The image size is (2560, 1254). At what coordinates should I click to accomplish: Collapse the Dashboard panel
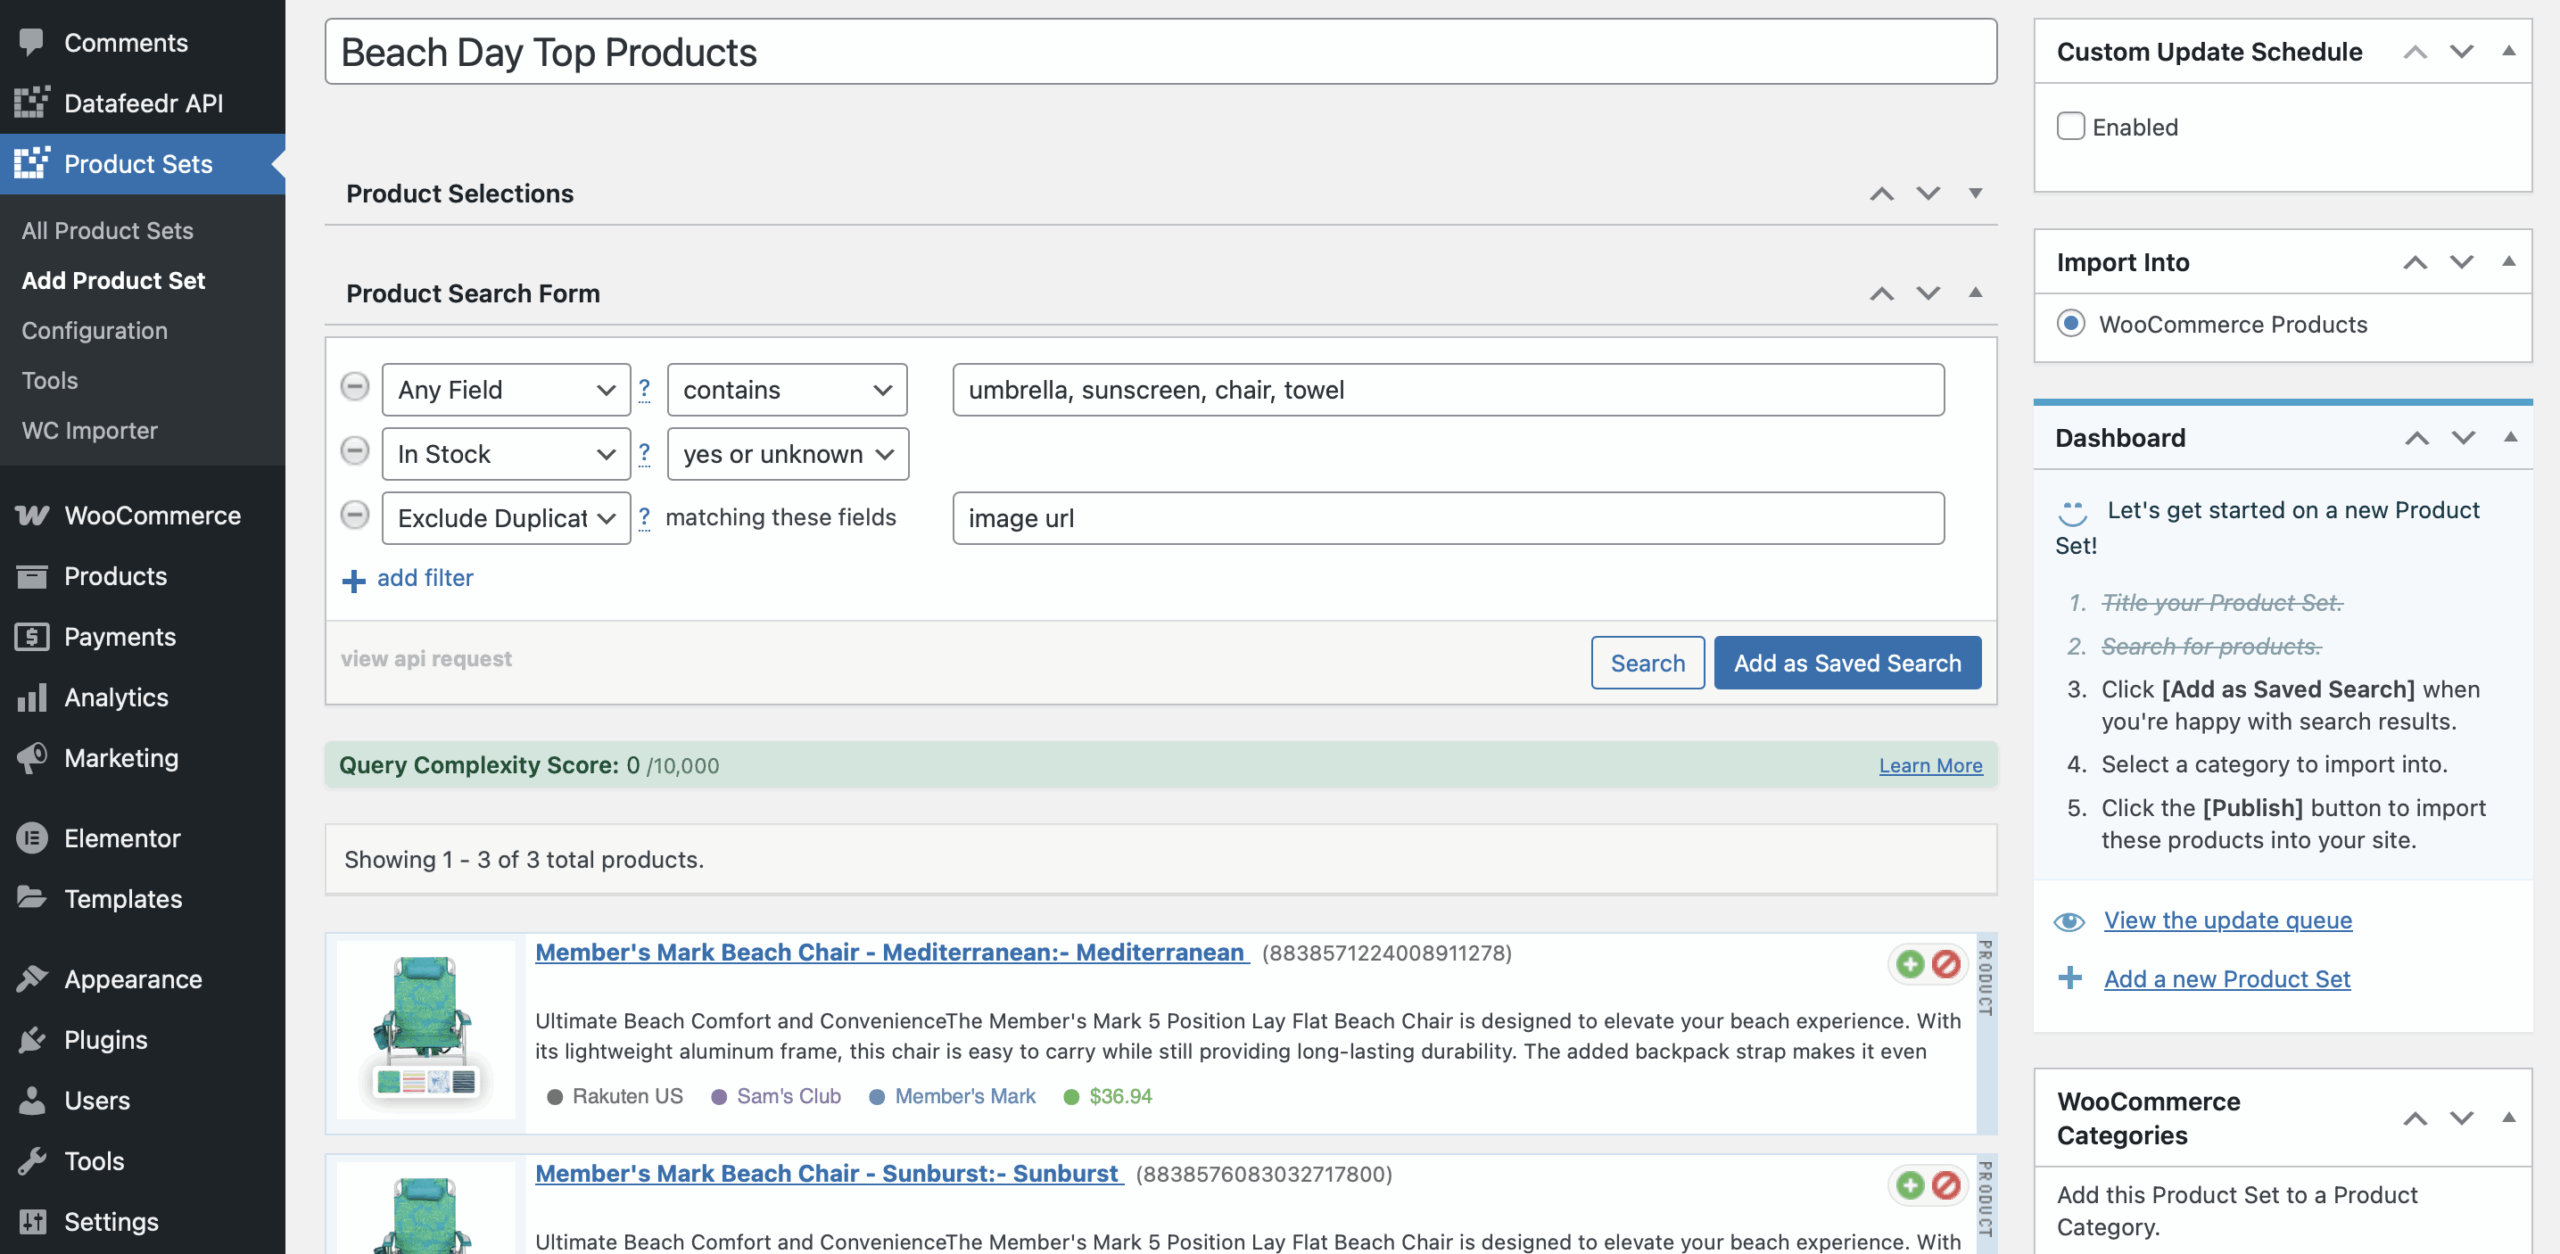2510,437
